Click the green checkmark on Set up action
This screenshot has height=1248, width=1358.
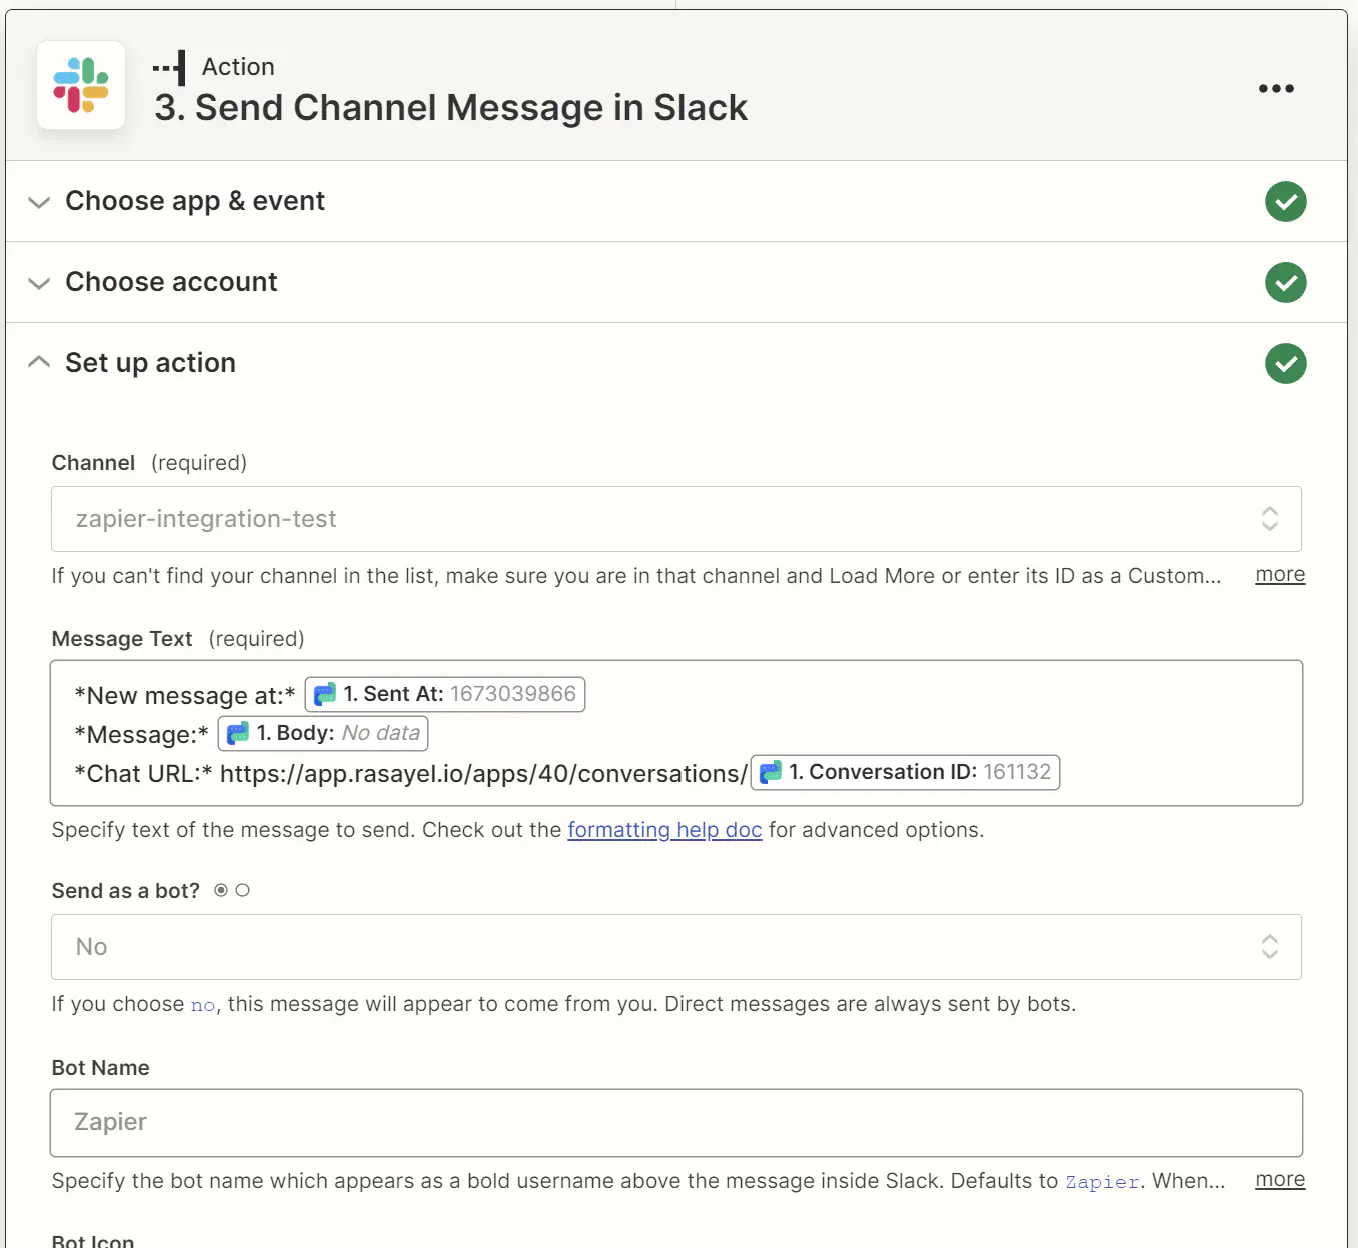click(1286, 363)
